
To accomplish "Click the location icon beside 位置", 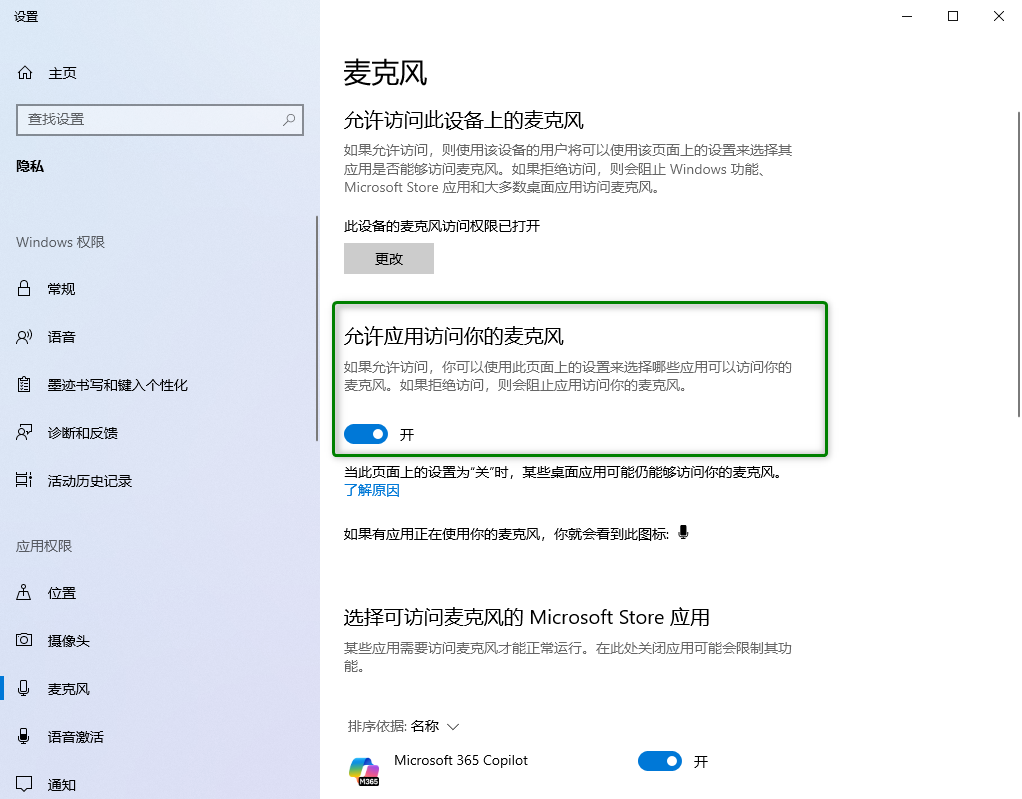I will pos(24,592).
